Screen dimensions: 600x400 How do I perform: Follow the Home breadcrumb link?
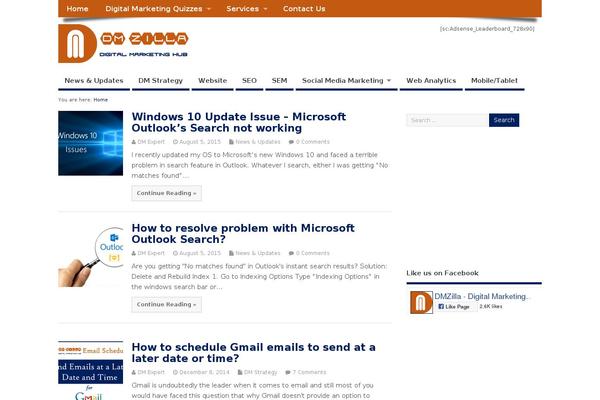[101, 100]
